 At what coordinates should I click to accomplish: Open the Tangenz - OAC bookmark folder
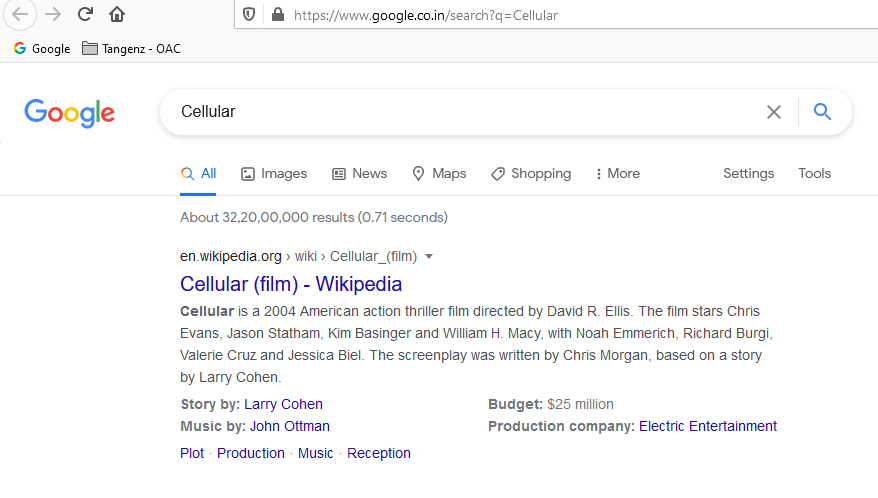tap(132, 49)
